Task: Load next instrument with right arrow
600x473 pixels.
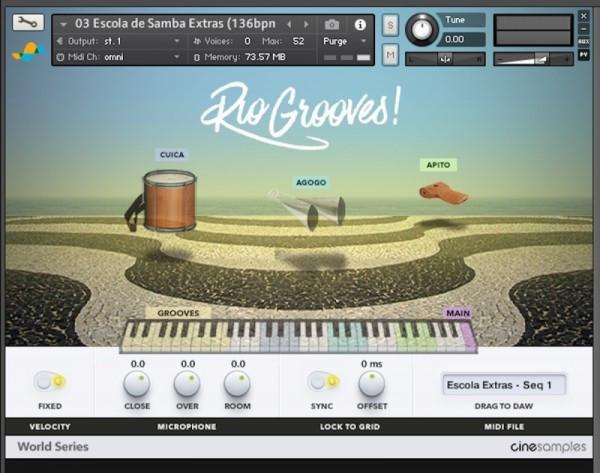Action: 306,24
